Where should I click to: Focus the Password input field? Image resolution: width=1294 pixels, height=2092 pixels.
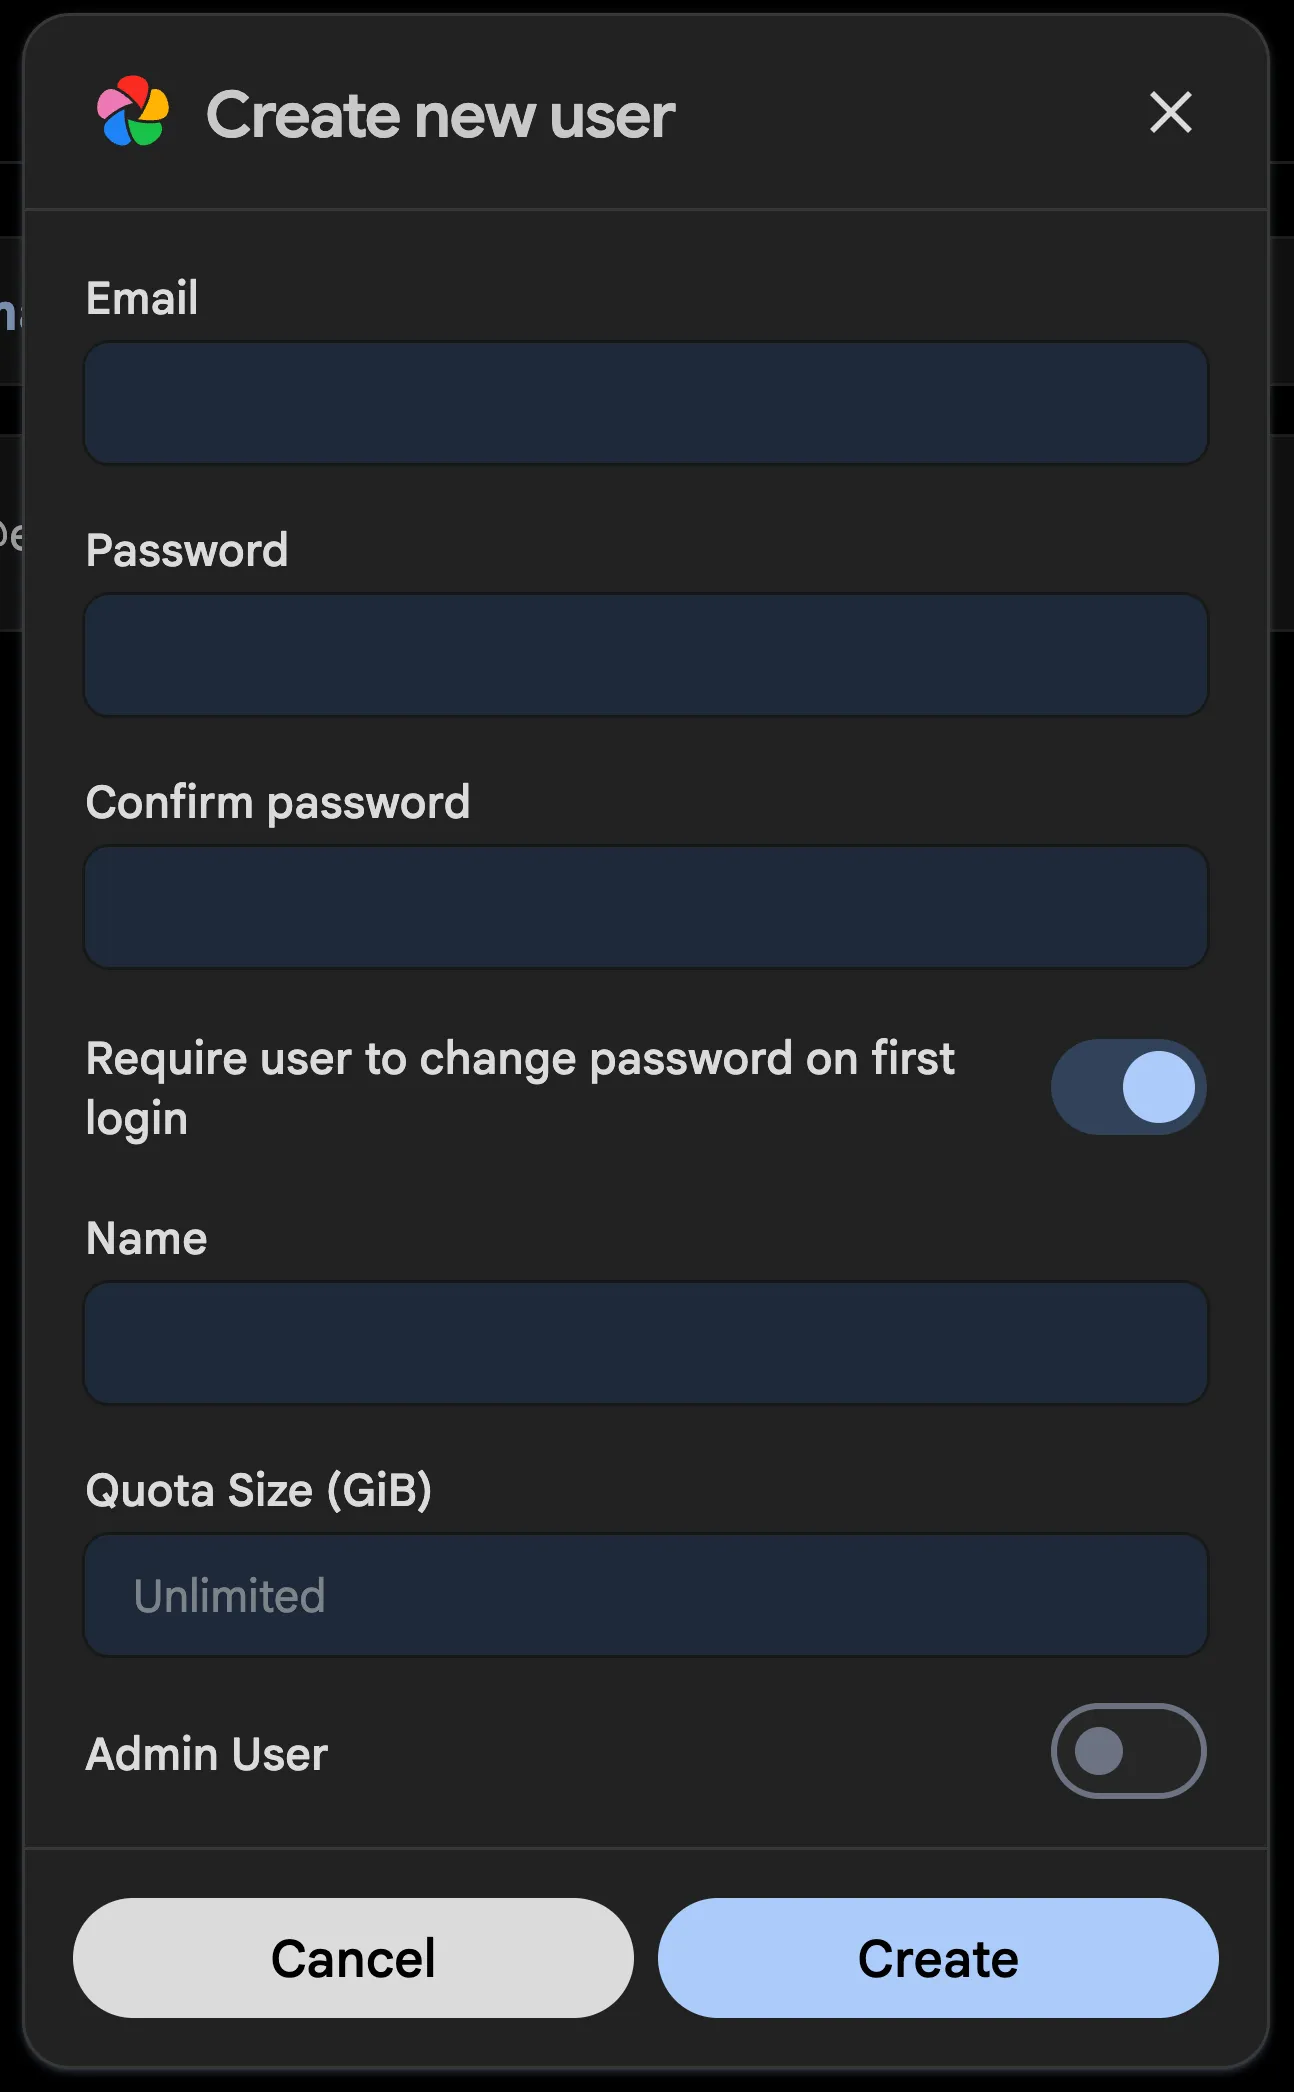646,655
